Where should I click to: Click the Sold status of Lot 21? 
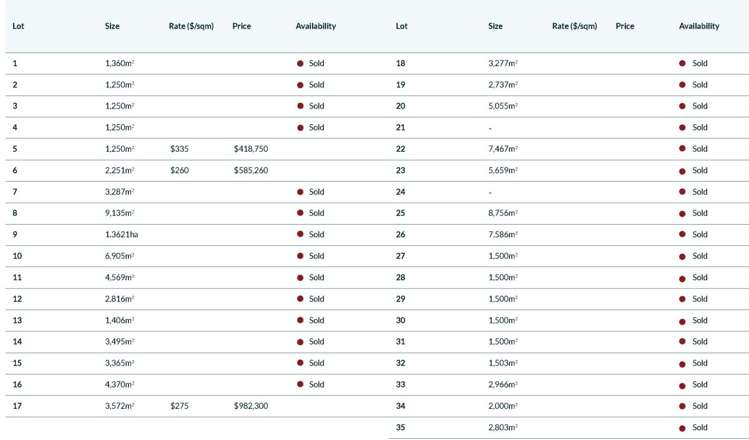[694, 128]
